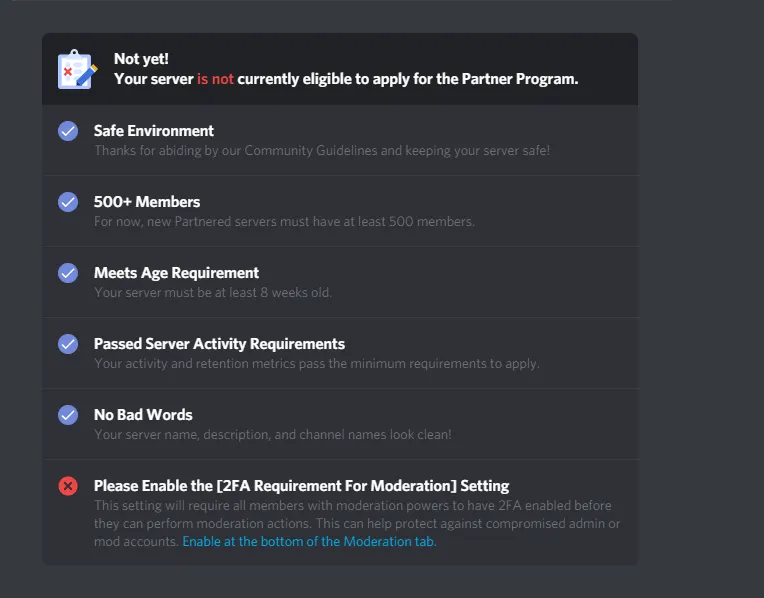
Task: Click the Safe Environment checkmark icon
Action: click(x=68, y=131)
